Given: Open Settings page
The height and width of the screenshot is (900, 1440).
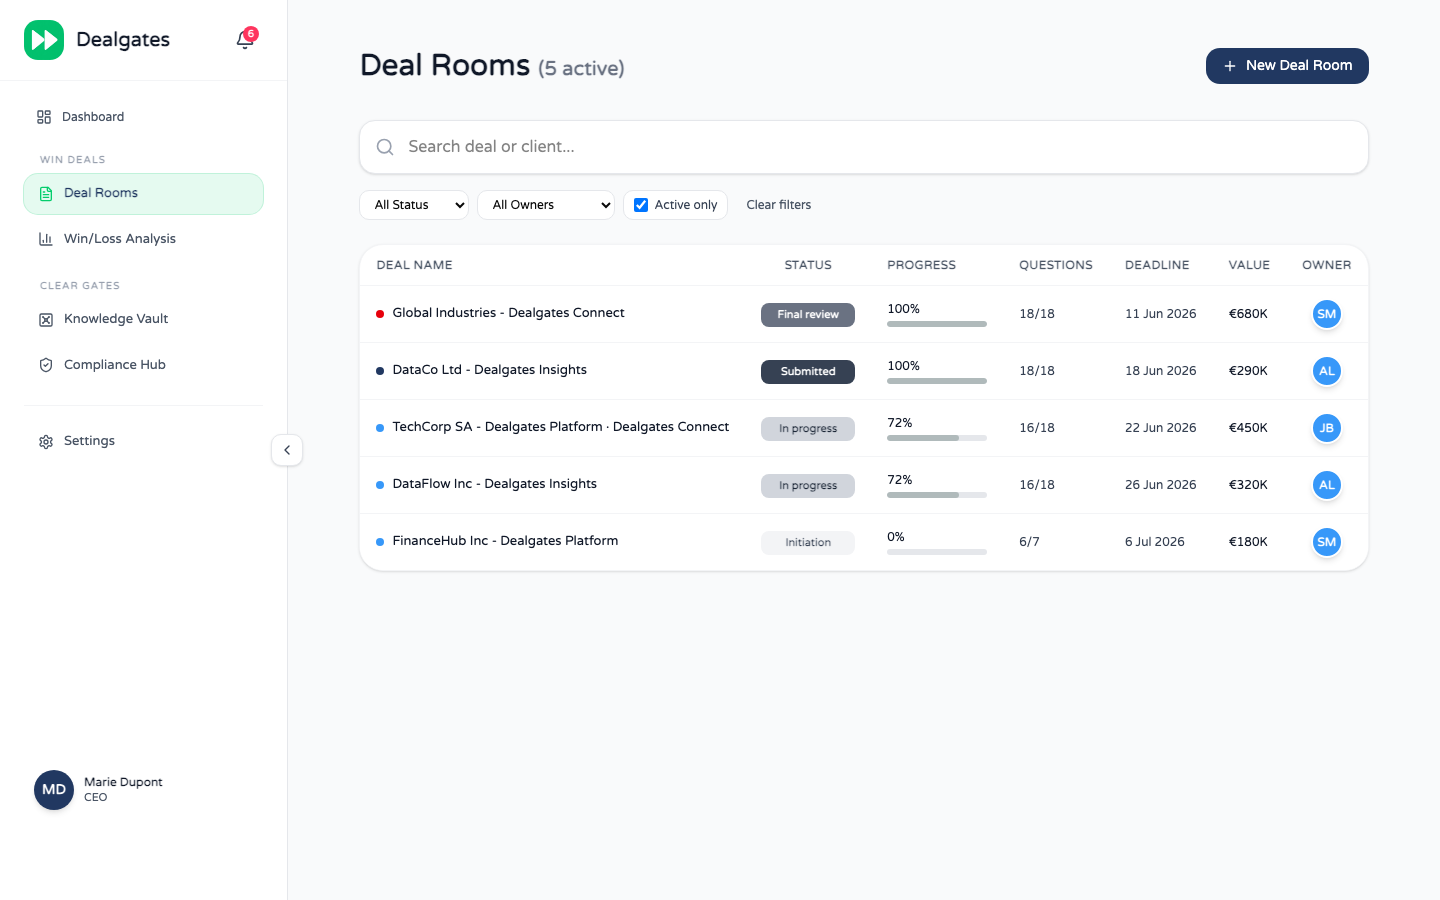Looking at the screenshot, I should [144, 441].
